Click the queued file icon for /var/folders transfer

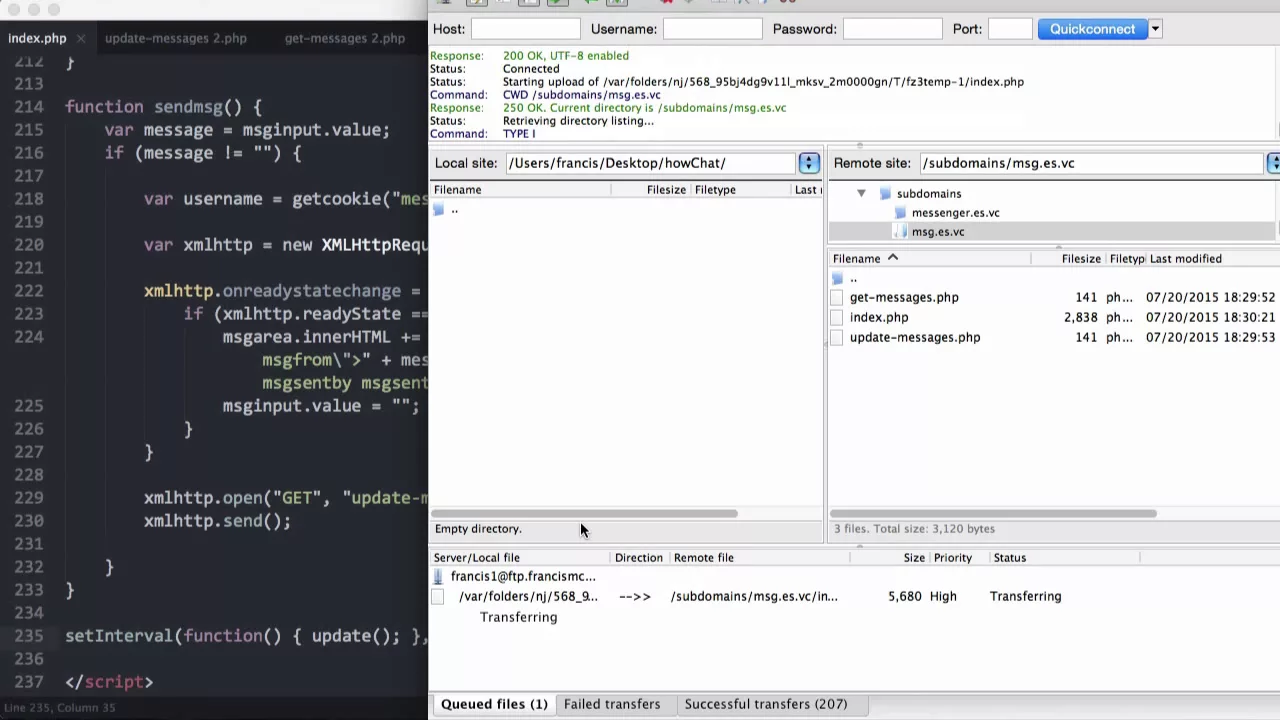pyautogui.click(x=438, y=597)
